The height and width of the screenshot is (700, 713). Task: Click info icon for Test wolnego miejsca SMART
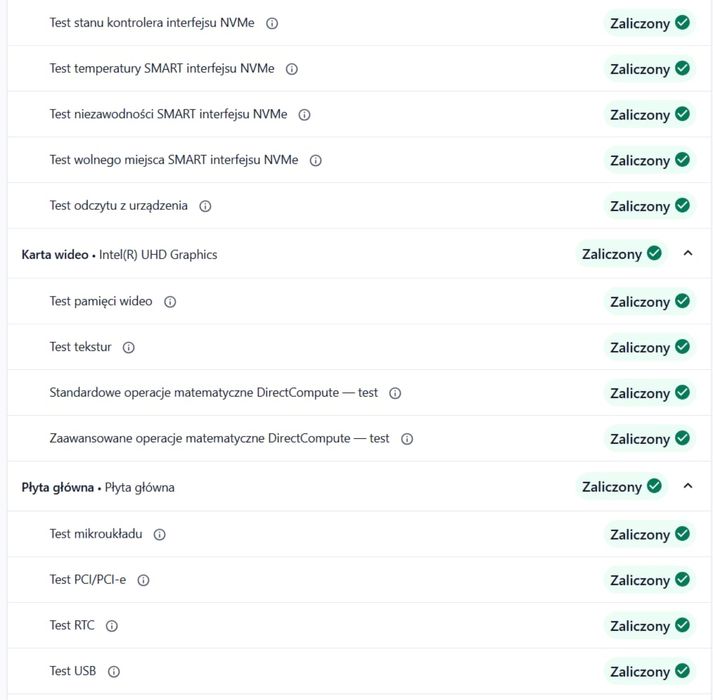click(x=315, y=160)
